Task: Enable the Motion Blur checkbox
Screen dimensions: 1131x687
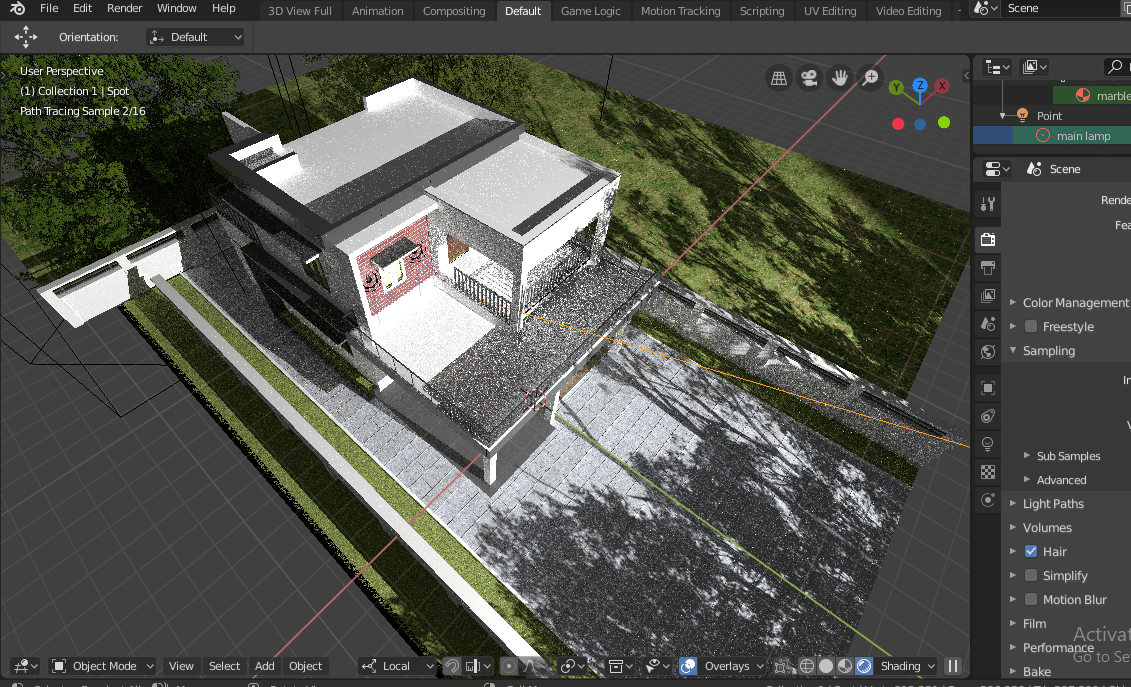Action: click(x=1031, y=599)
